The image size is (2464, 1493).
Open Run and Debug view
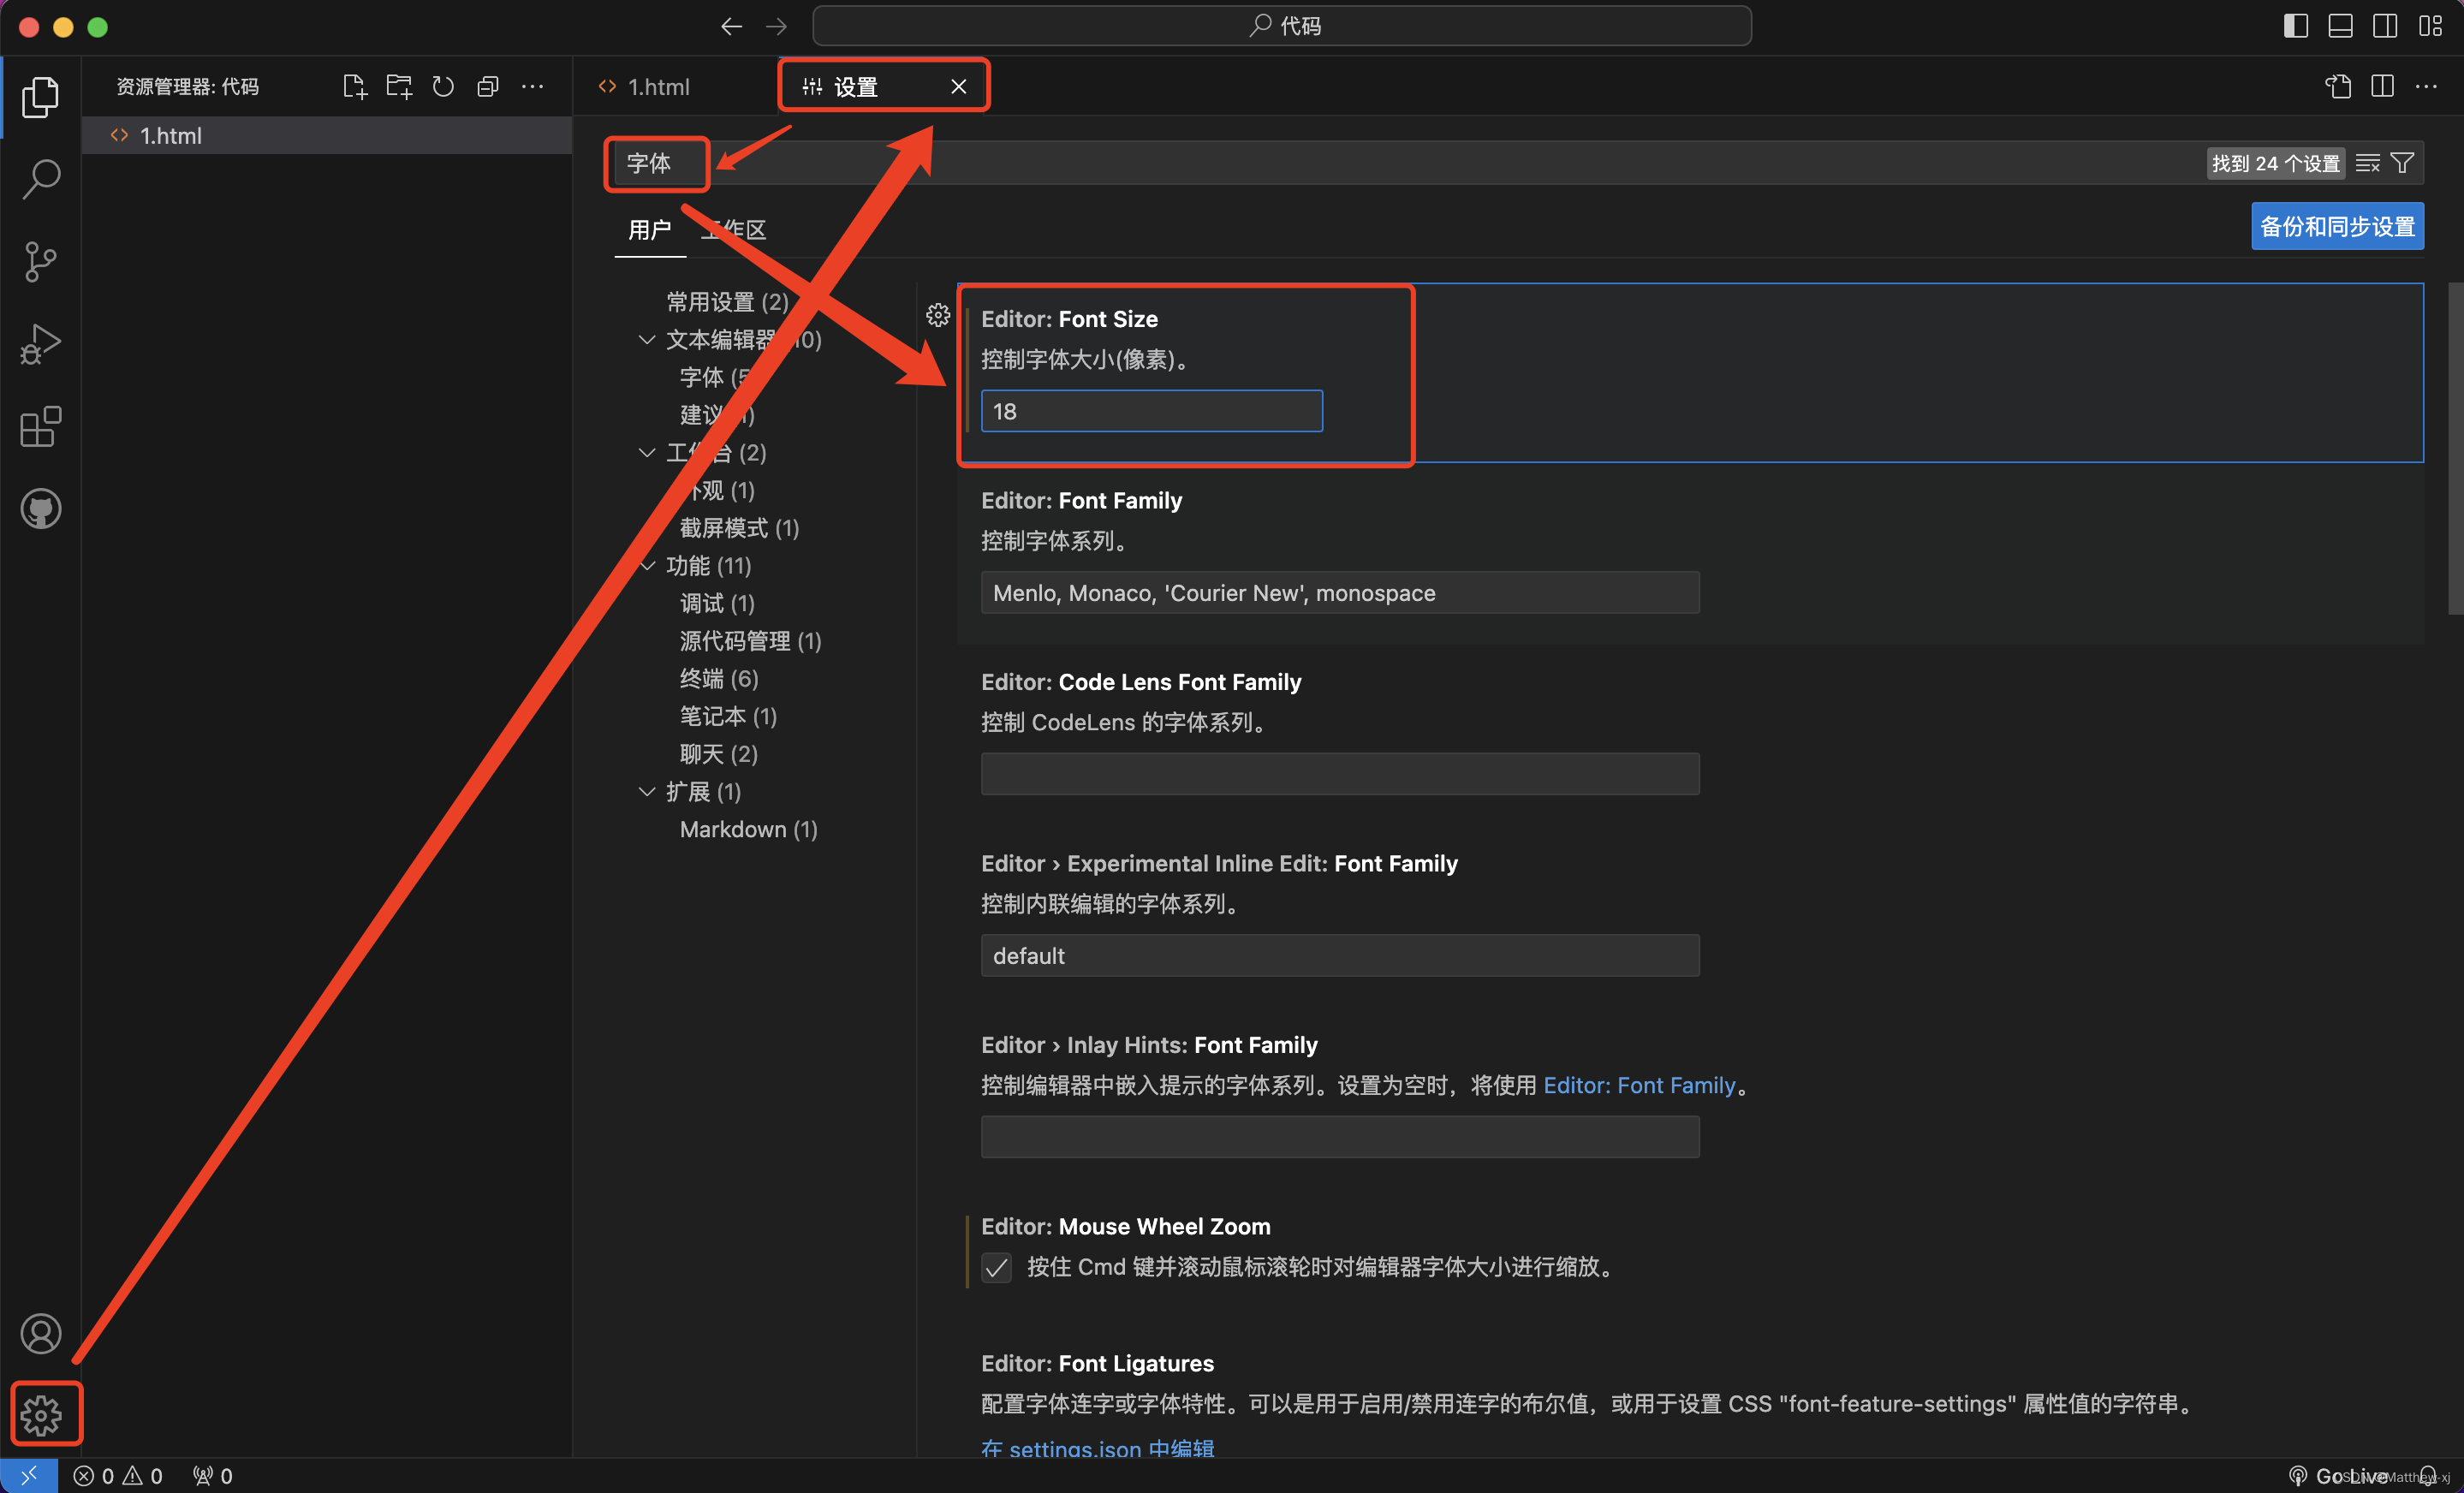coord(41,344)
